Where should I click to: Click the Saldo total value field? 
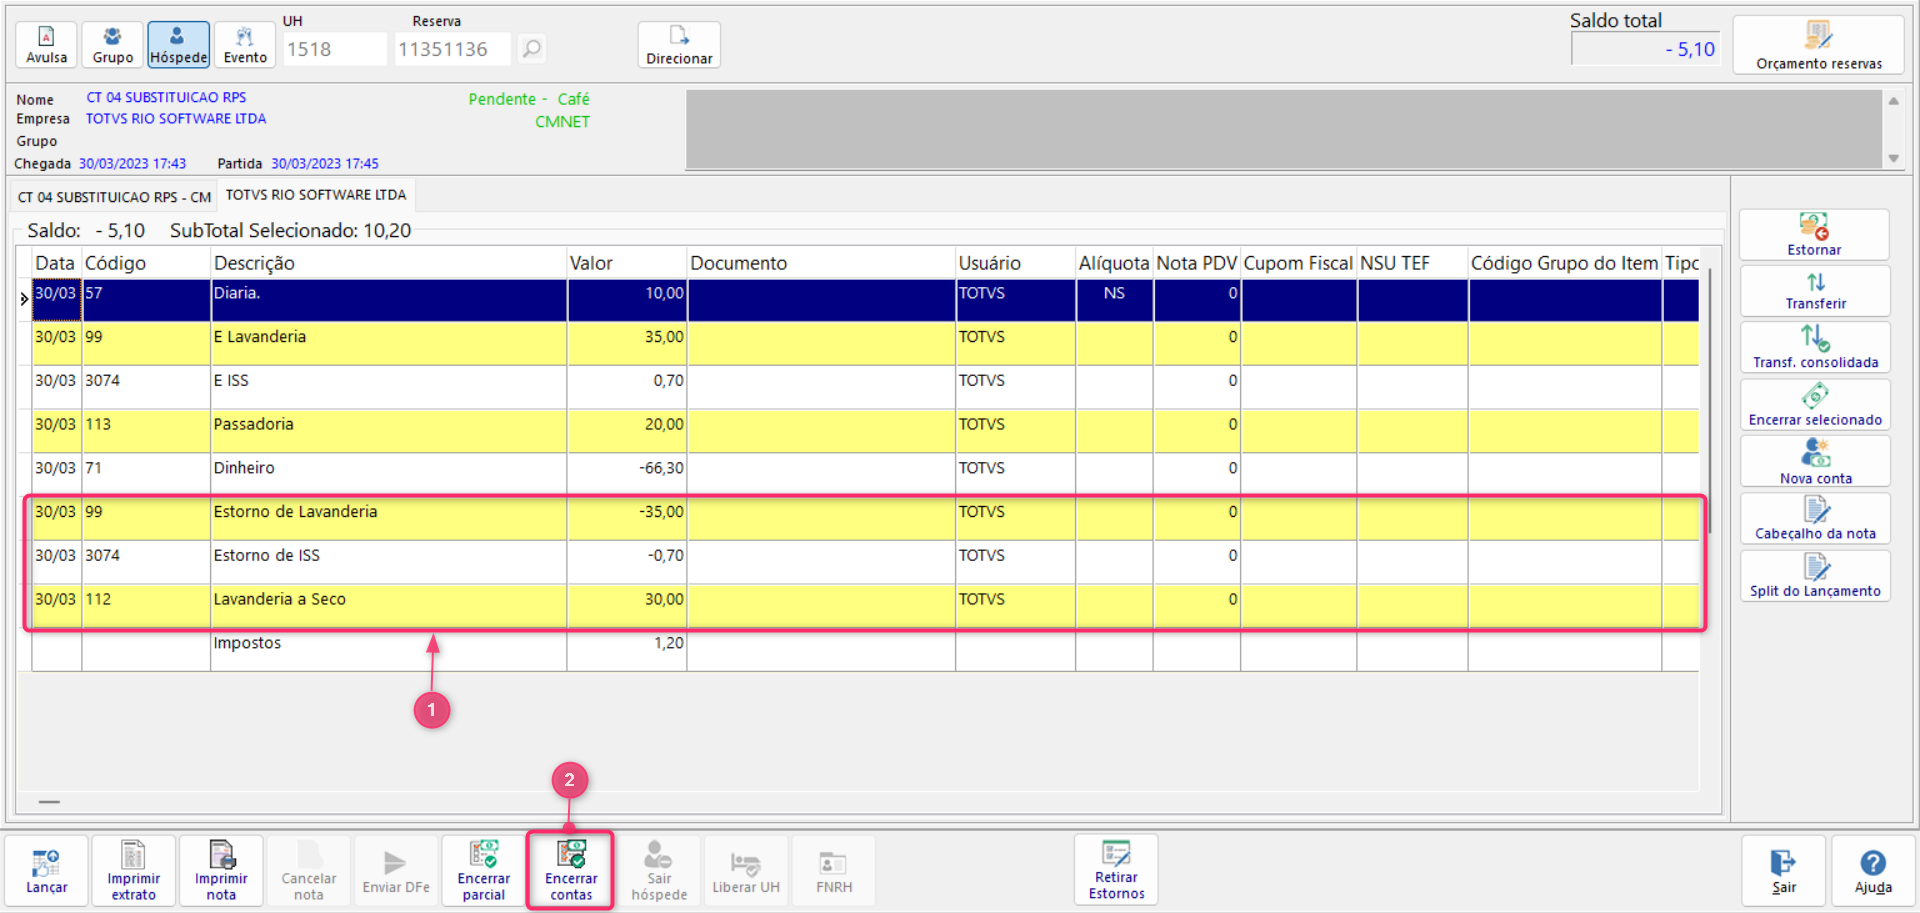(1645, 49)
